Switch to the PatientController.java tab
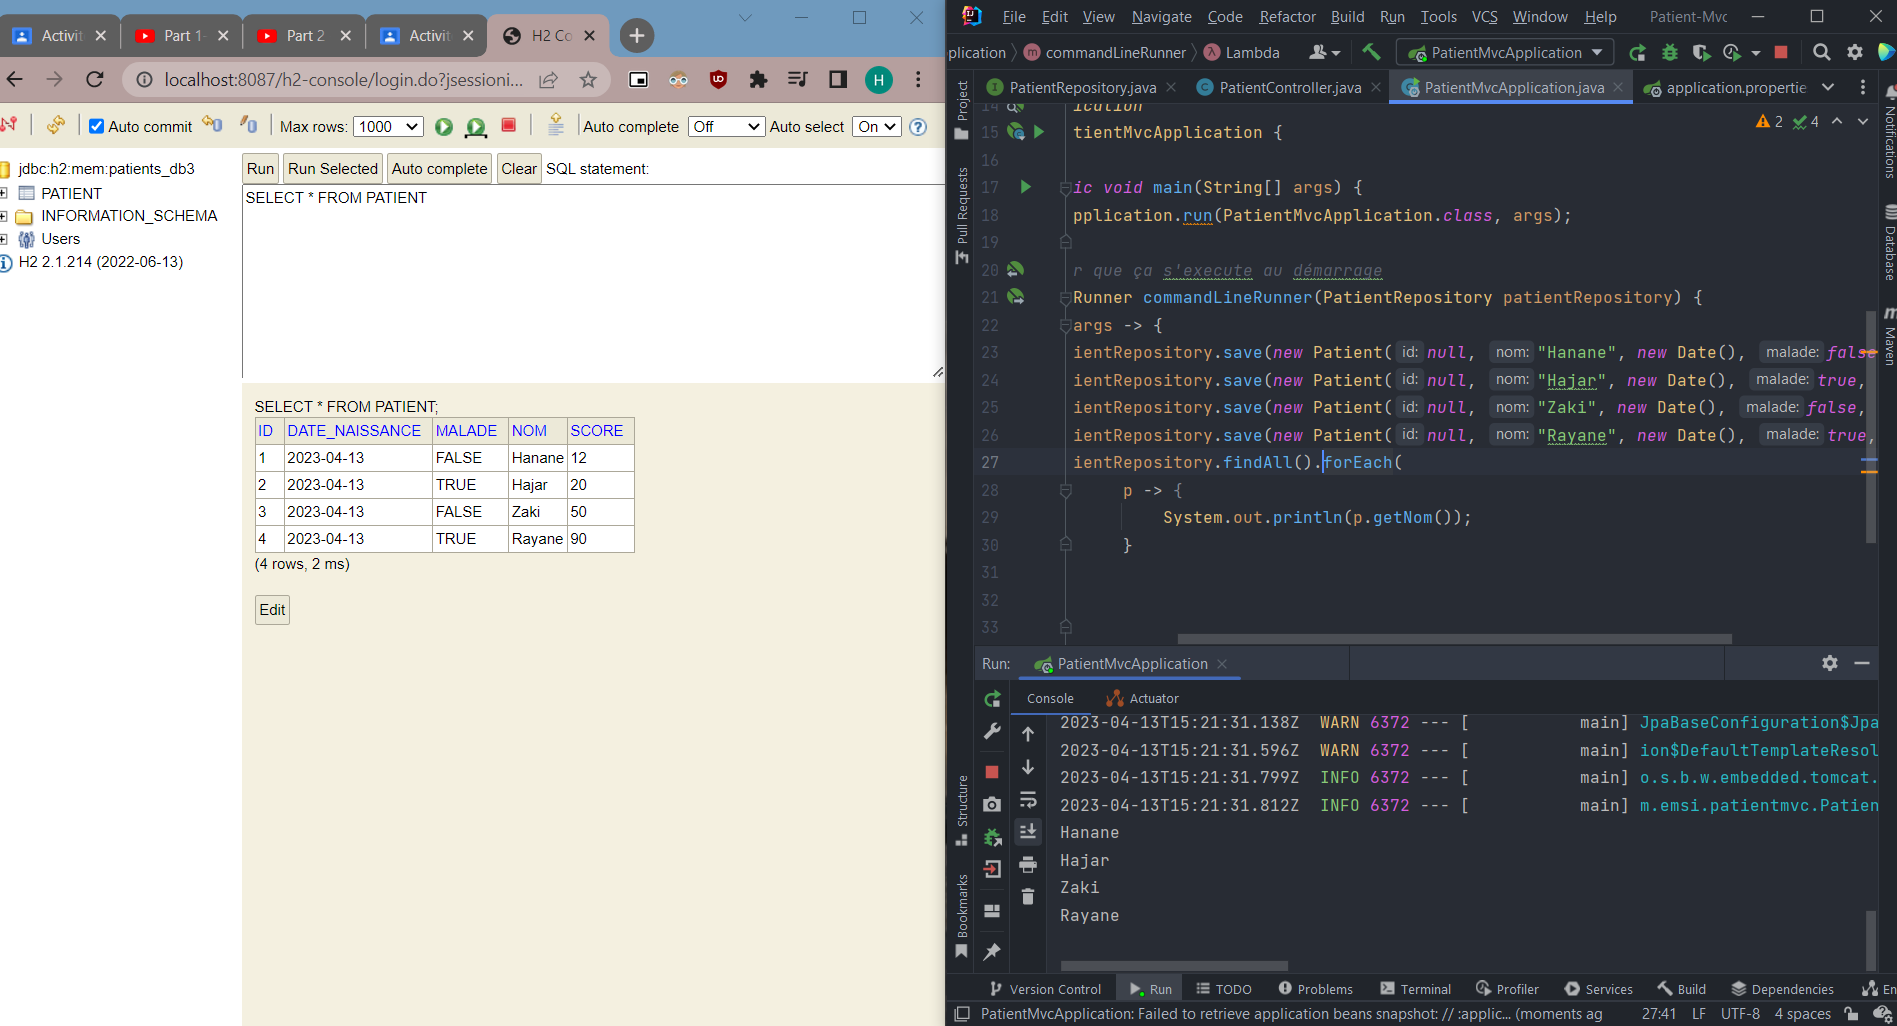The width and height of the screenshot is (1897, 1026). coord(1288,87)
